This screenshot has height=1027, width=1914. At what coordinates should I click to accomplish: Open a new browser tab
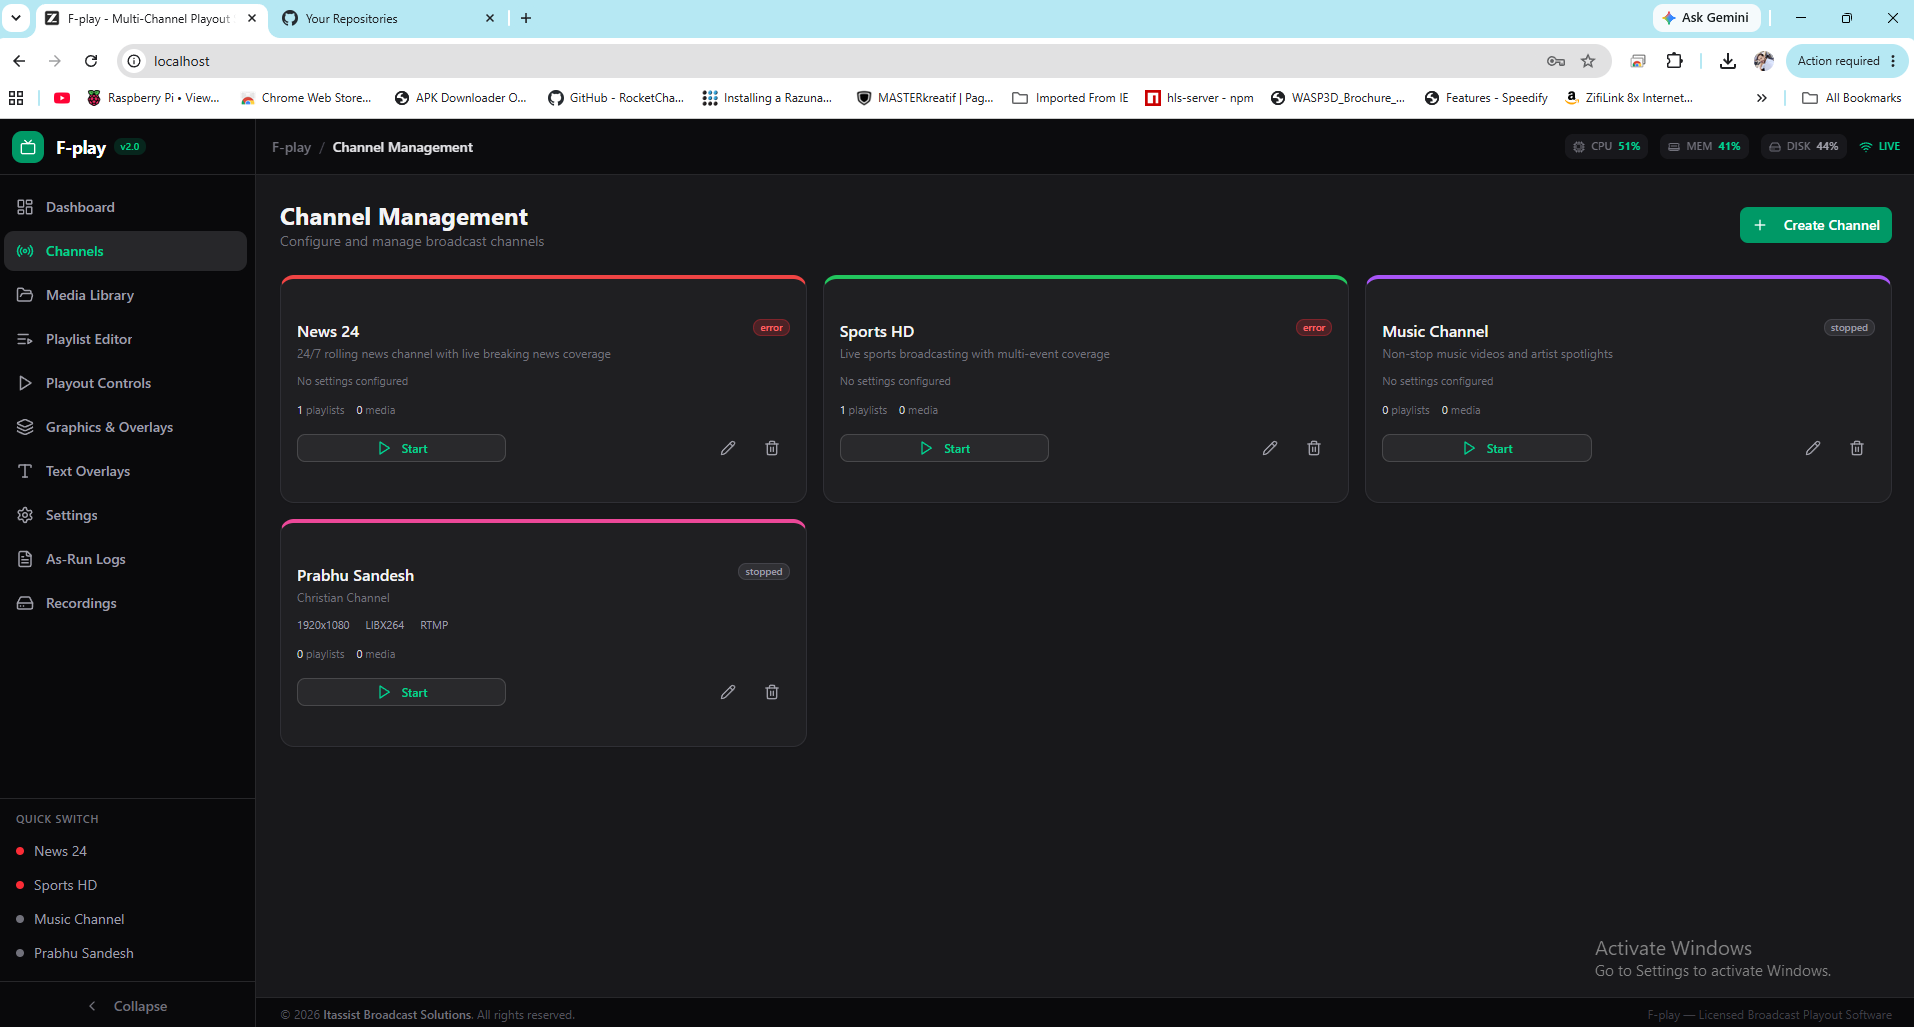[x=526, y=18]
